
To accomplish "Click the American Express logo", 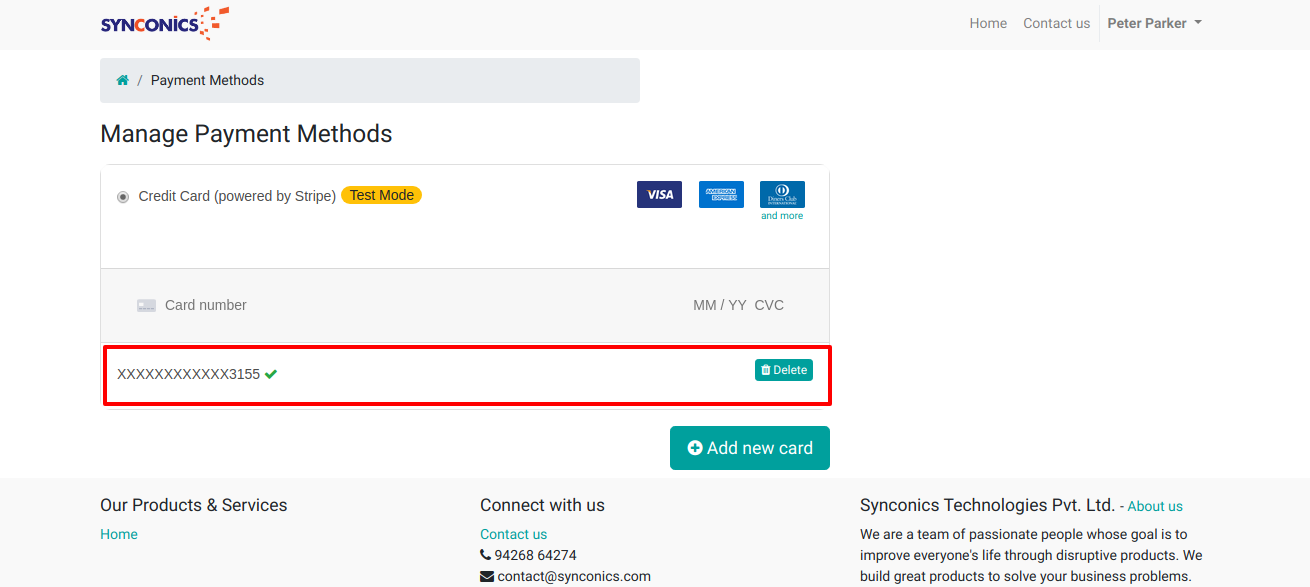I will [x=721, y=194].
